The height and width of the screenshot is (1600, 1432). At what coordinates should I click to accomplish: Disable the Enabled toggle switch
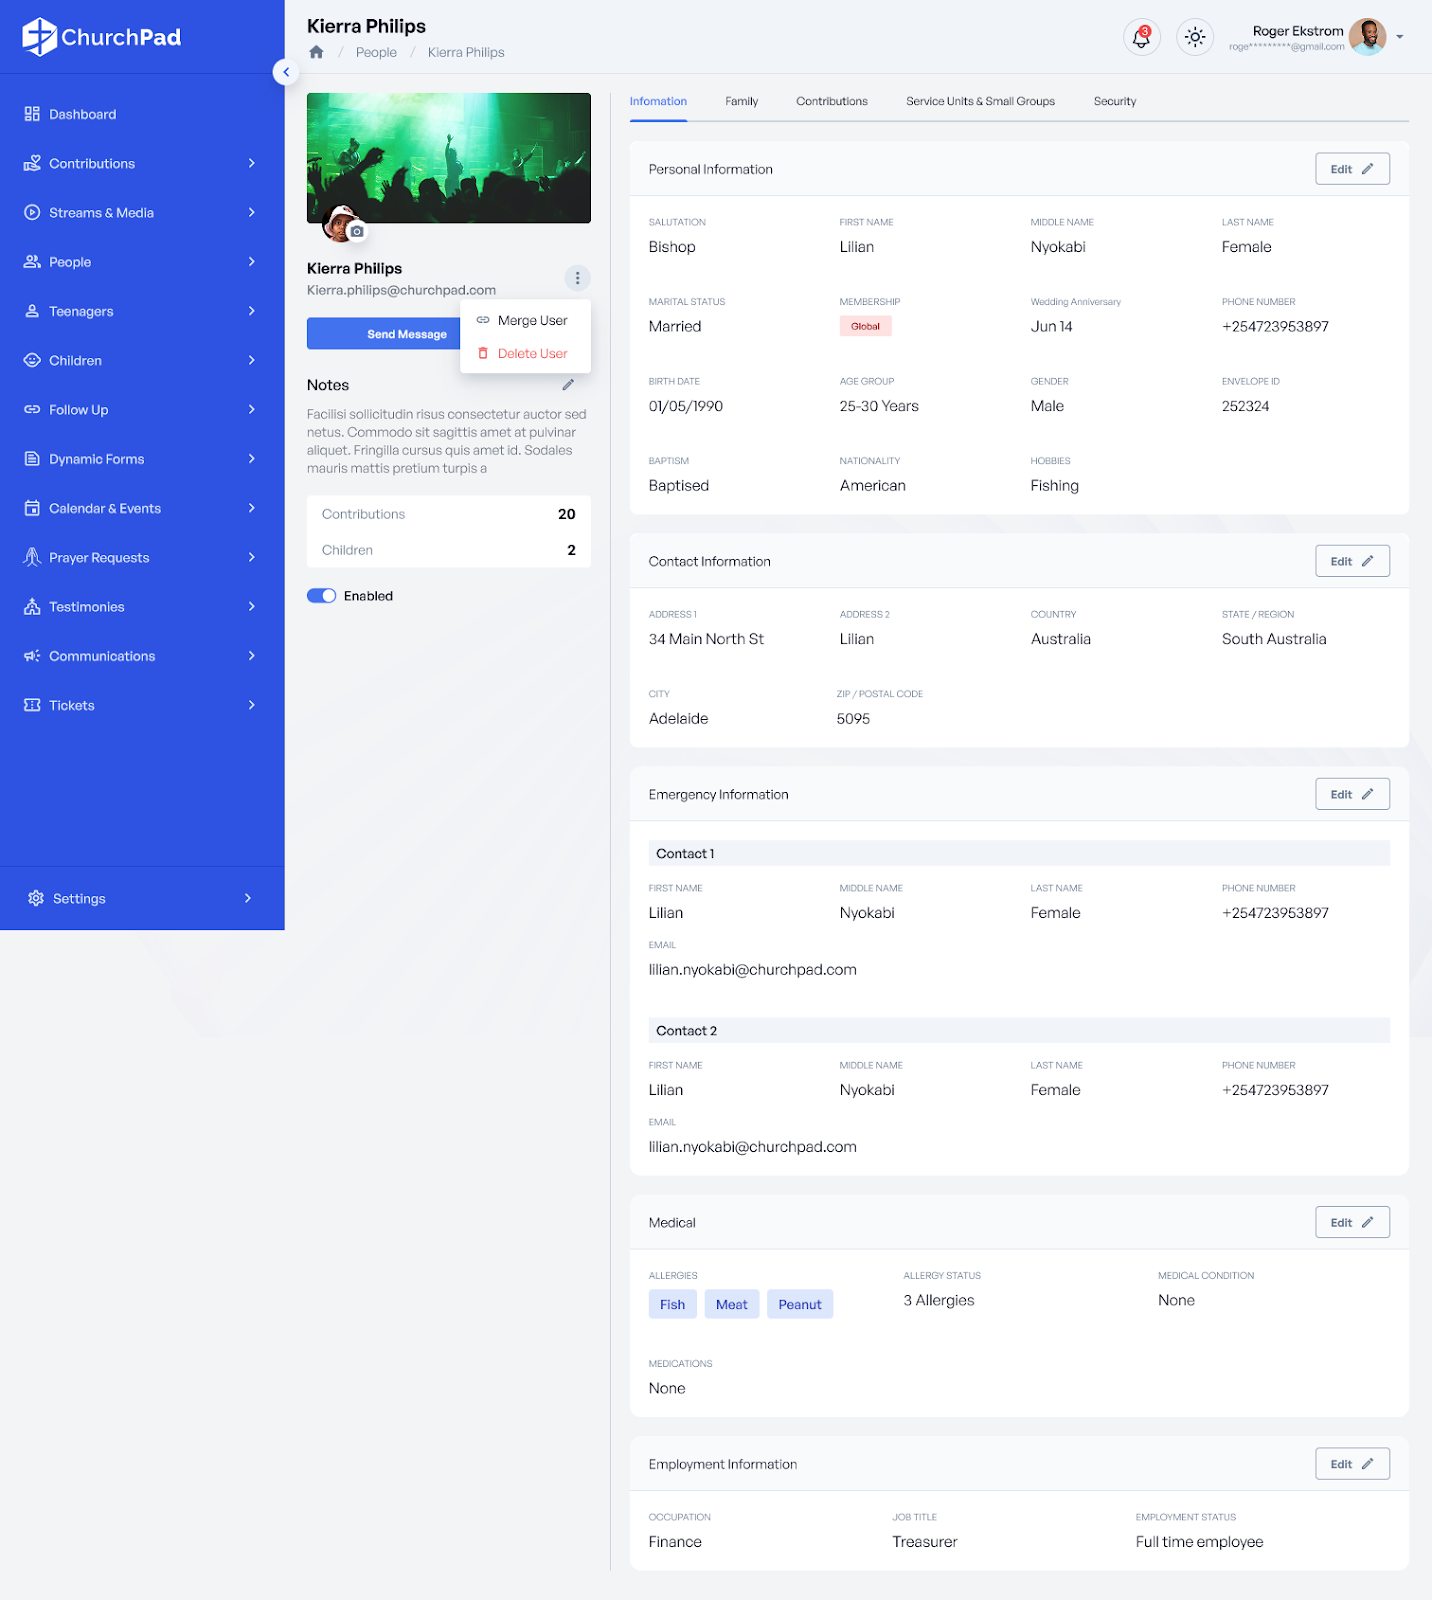coord(321,596)
